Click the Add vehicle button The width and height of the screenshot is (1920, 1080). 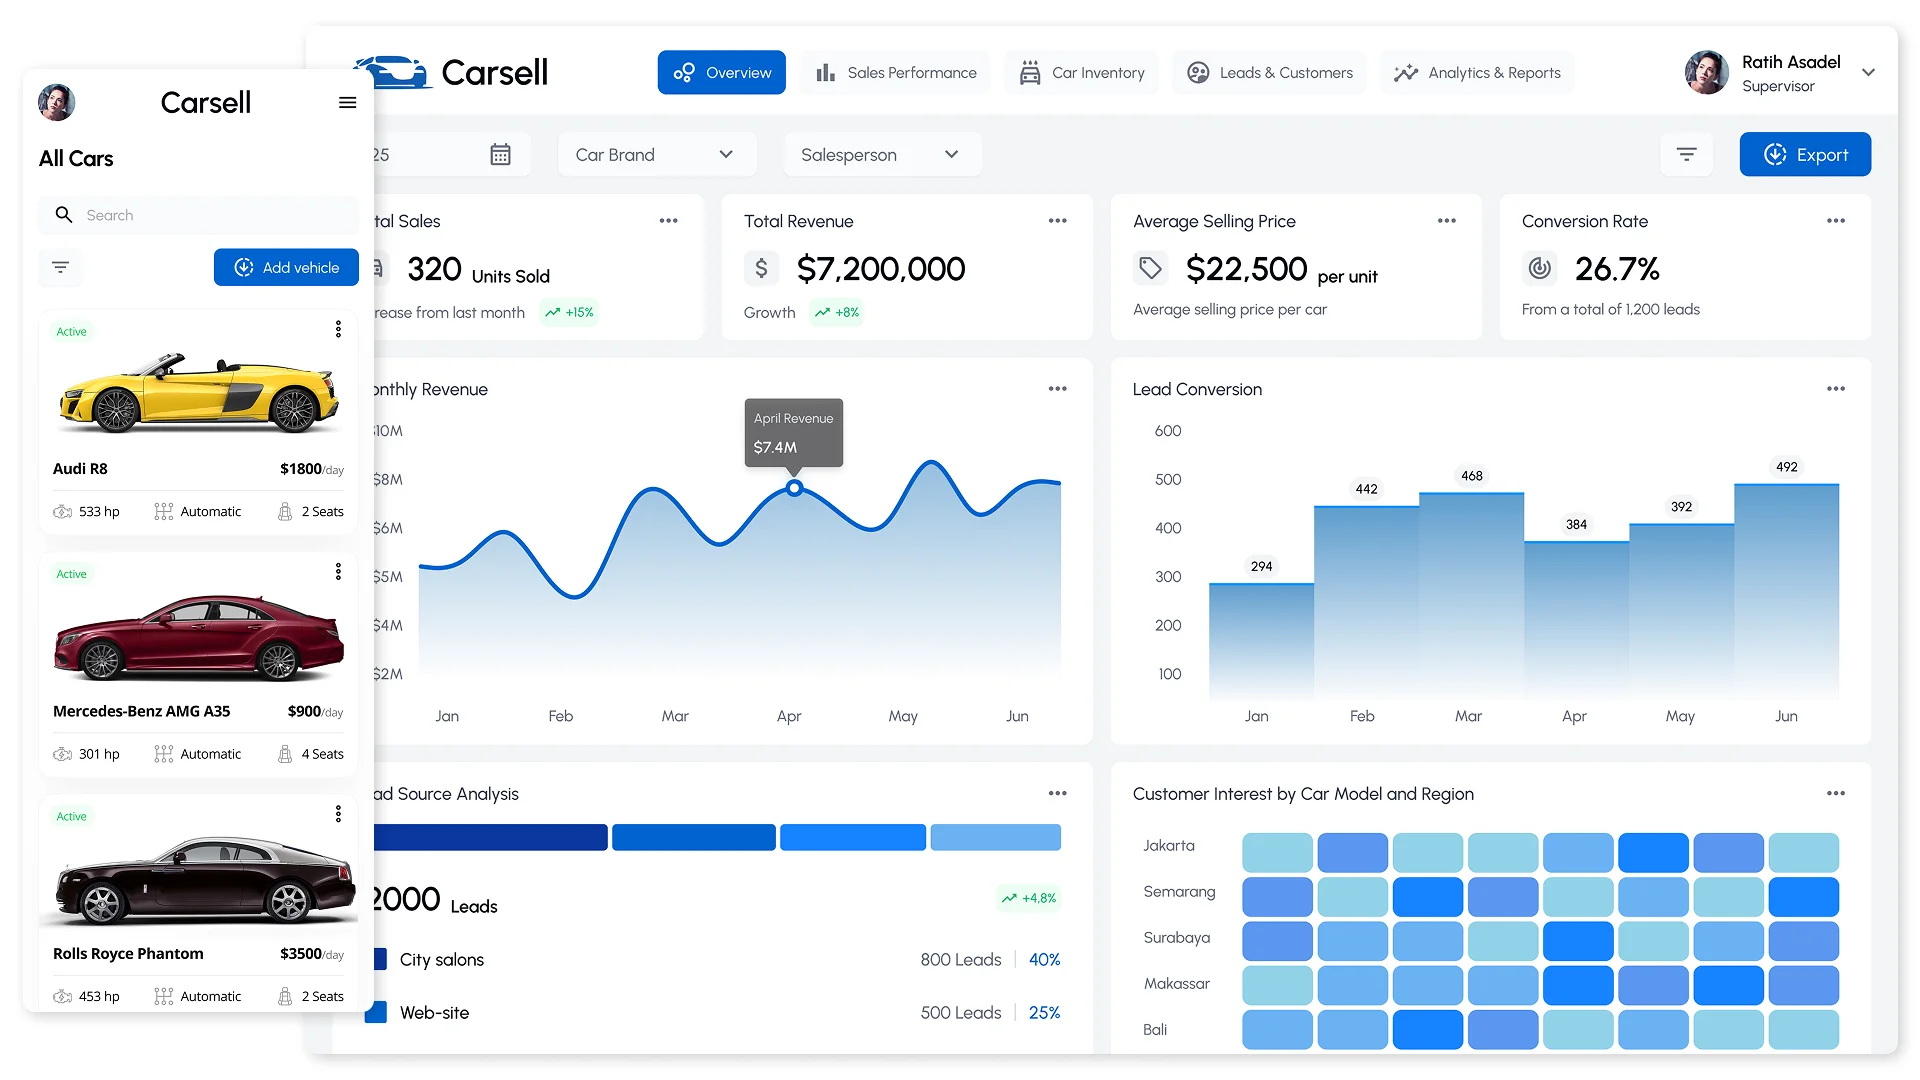coord(286,267)
